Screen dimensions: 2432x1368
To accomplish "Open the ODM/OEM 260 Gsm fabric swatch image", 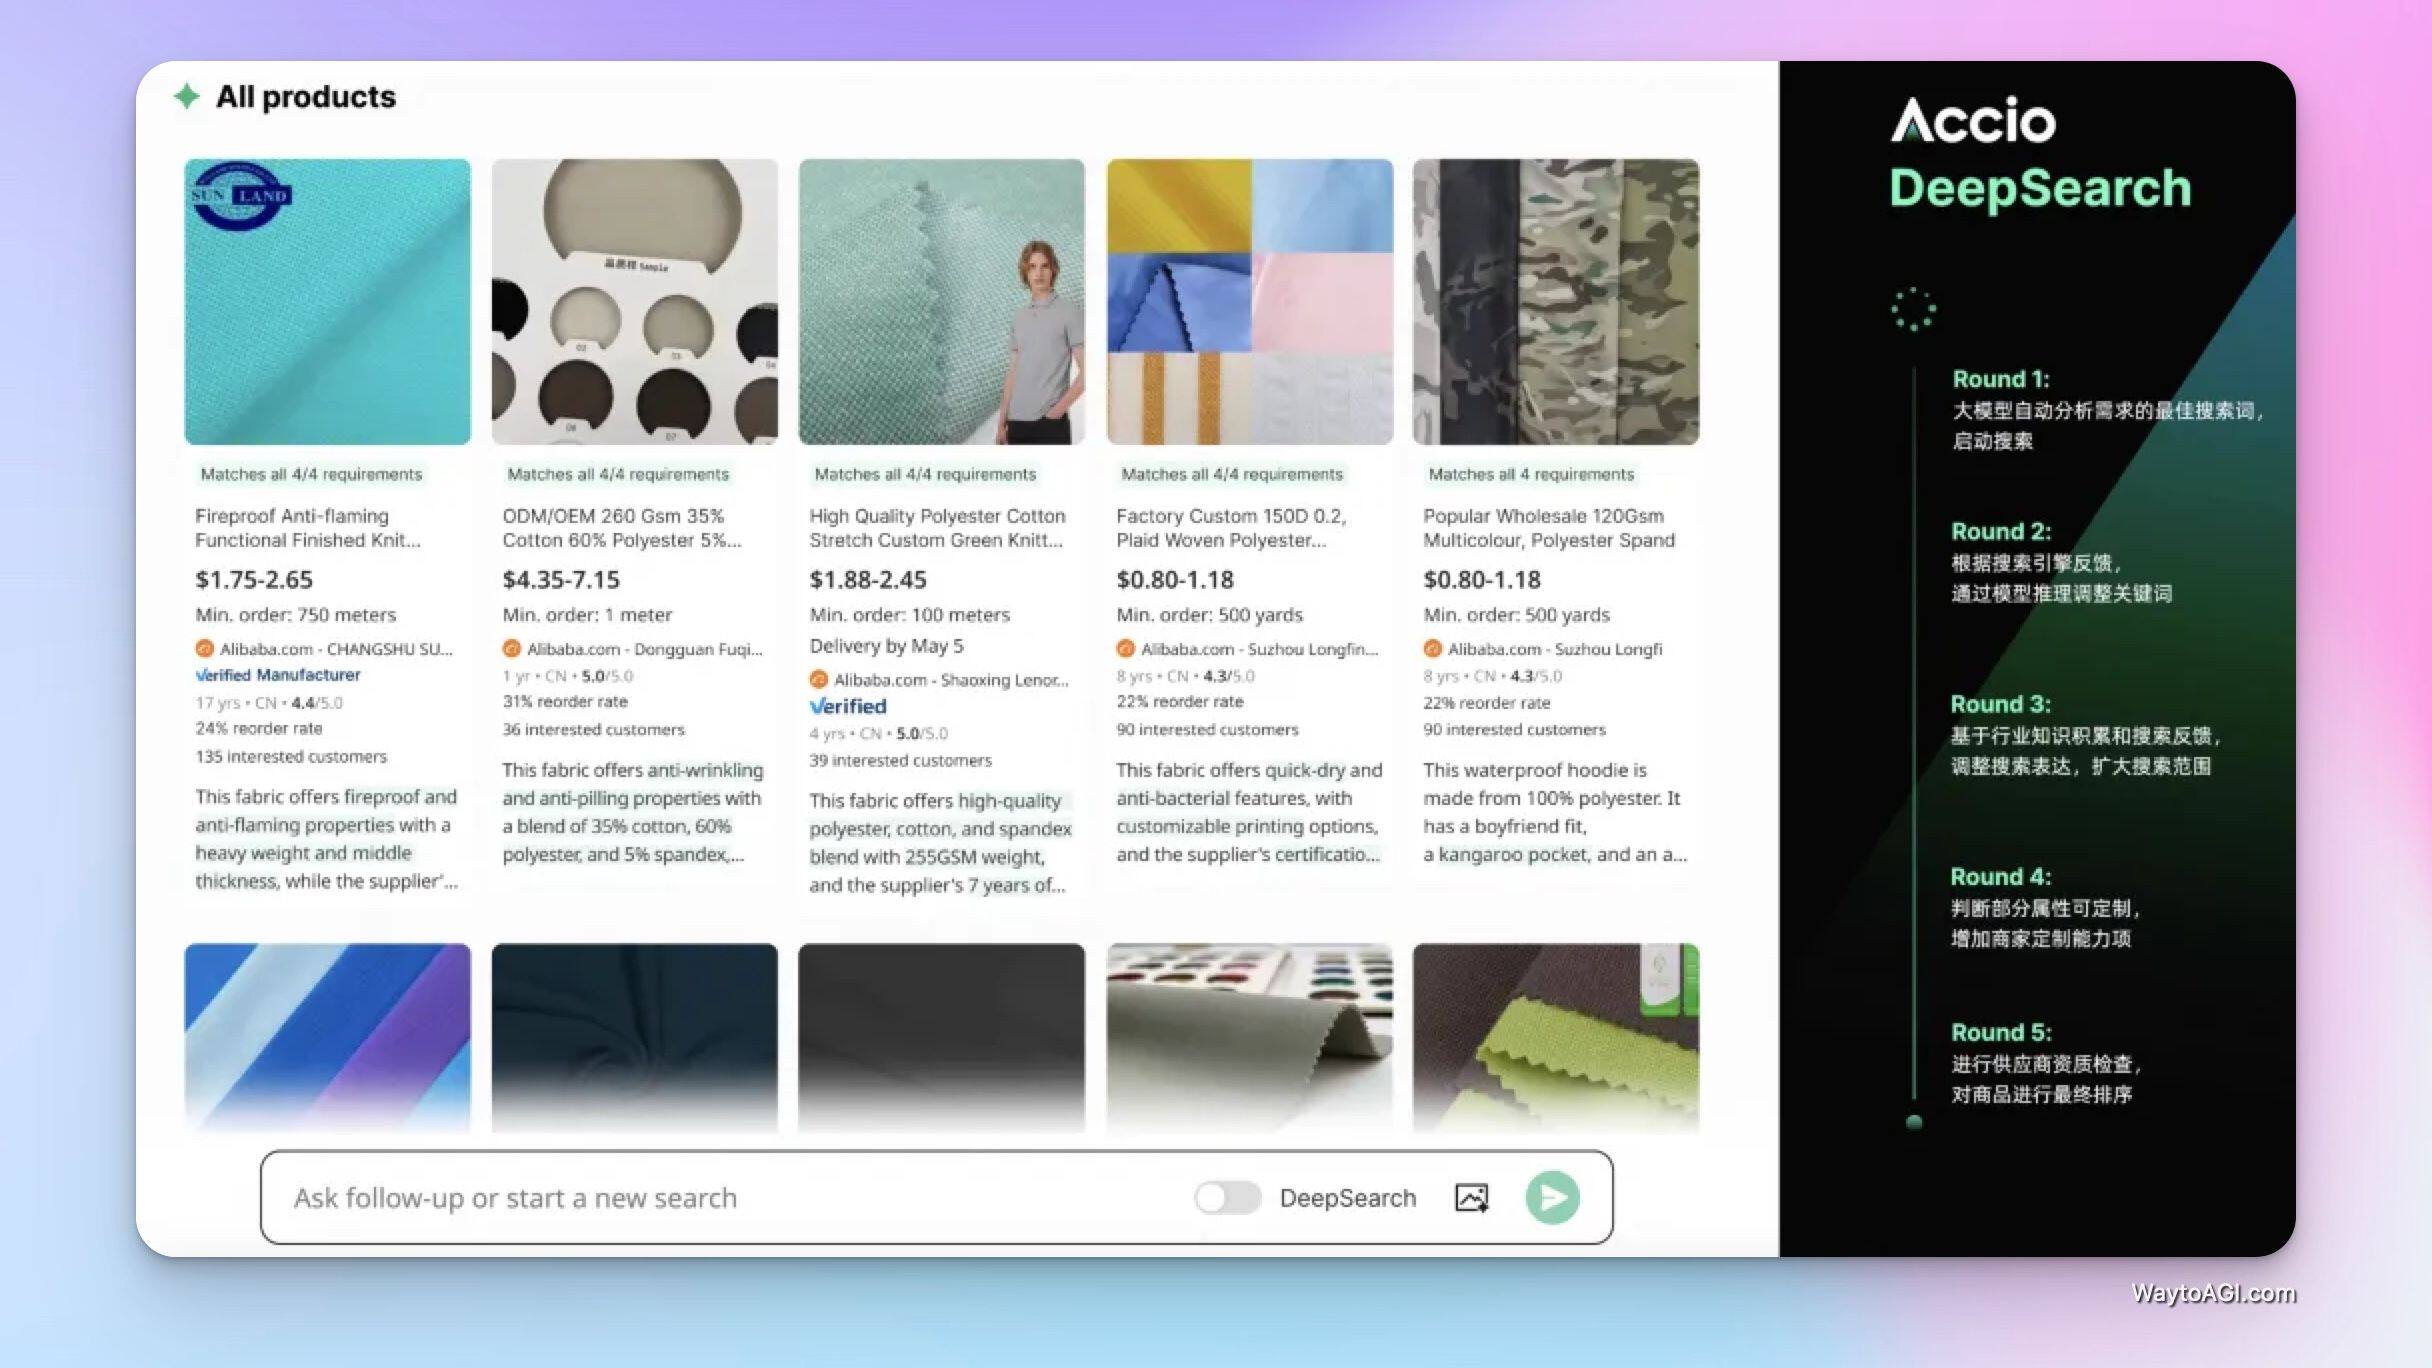I will [x=634, y=301].
